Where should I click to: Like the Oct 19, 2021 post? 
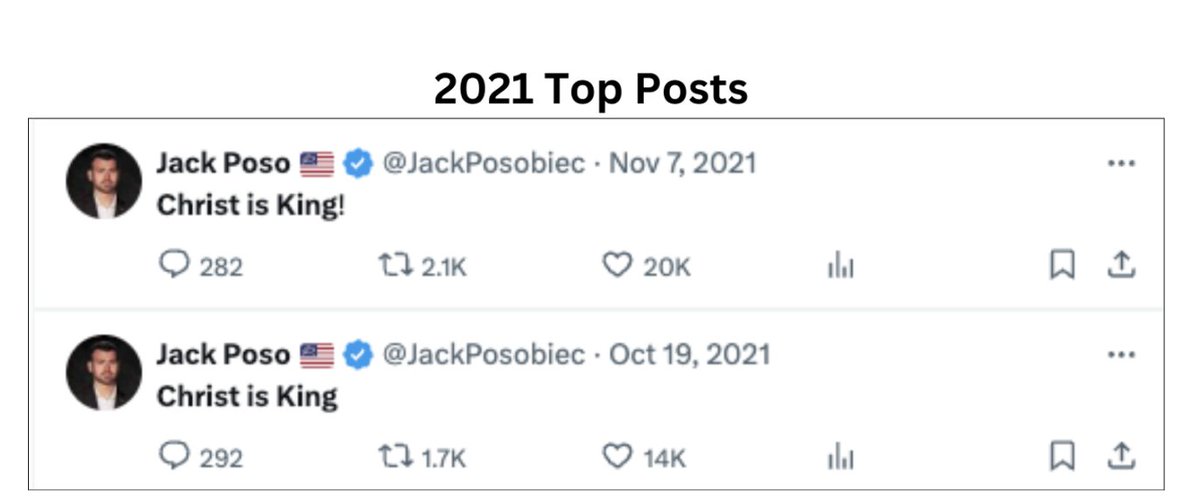click(x=618, y=456)
